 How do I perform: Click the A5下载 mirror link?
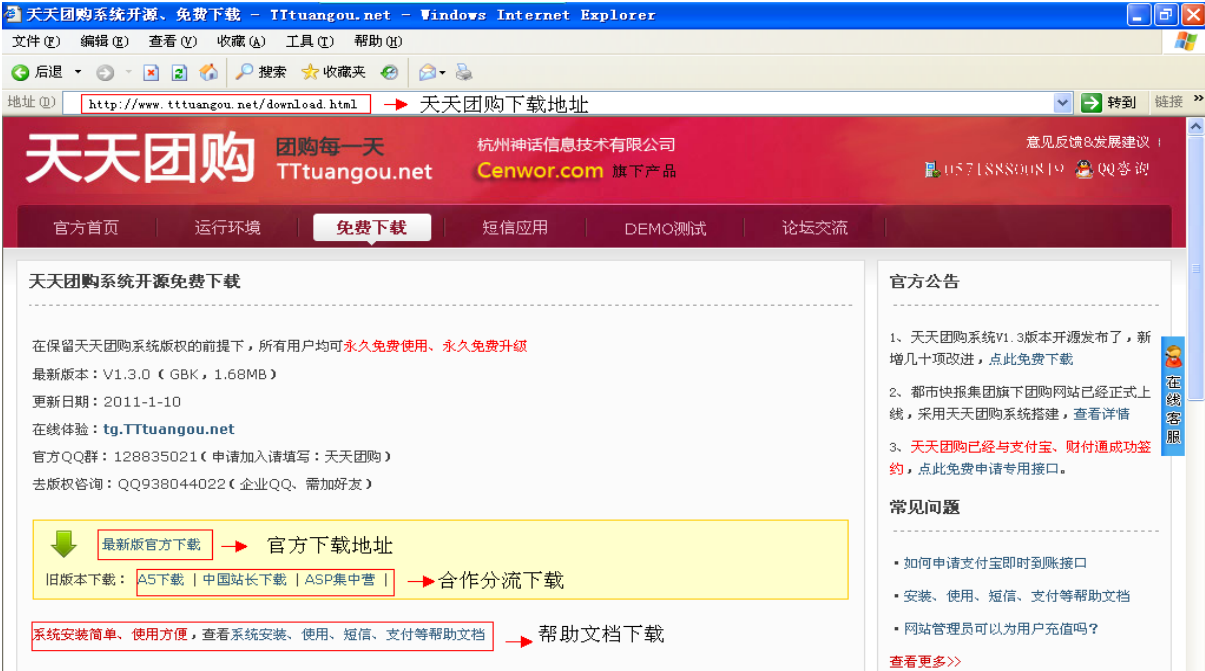tap(161, 579)
